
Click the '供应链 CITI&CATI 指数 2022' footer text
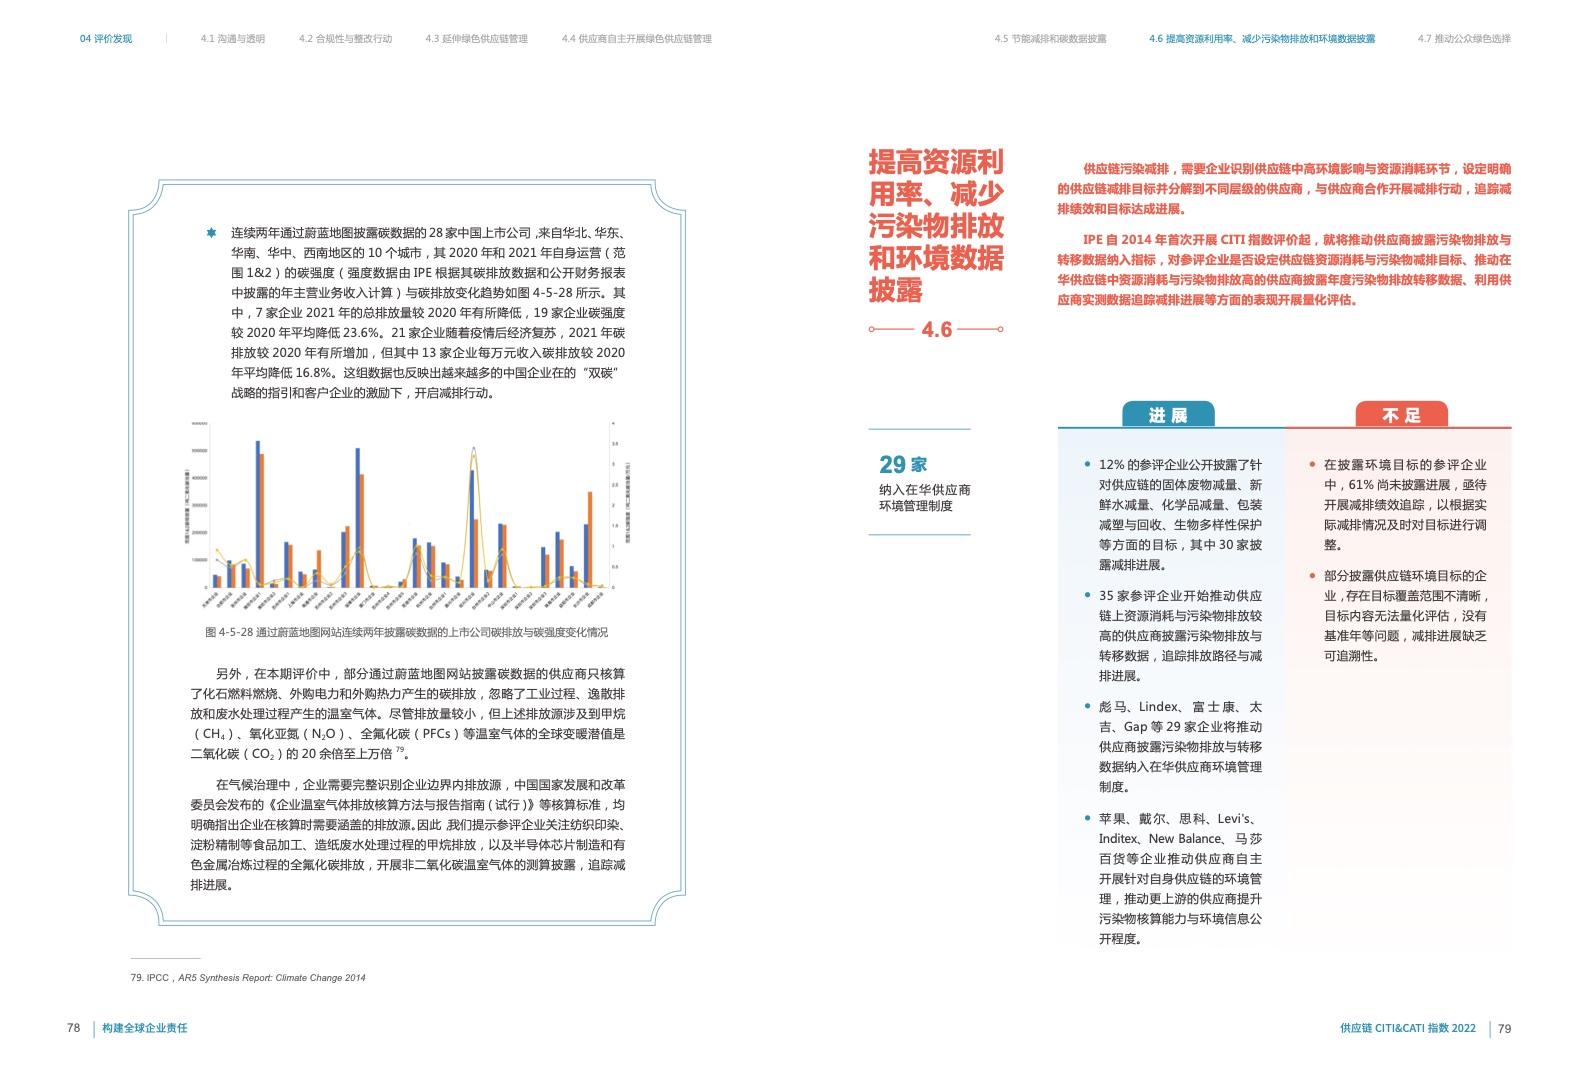(1407, 1028)
